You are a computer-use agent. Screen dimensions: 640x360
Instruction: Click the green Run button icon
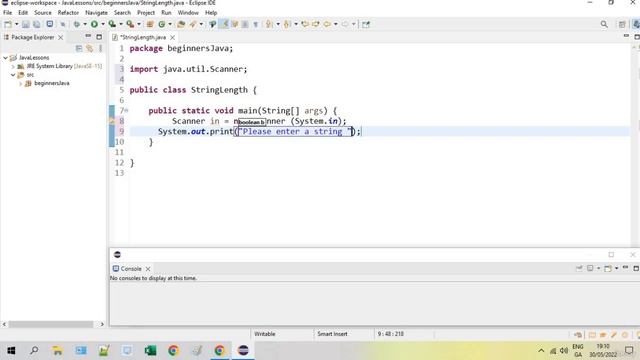[94, 24]
